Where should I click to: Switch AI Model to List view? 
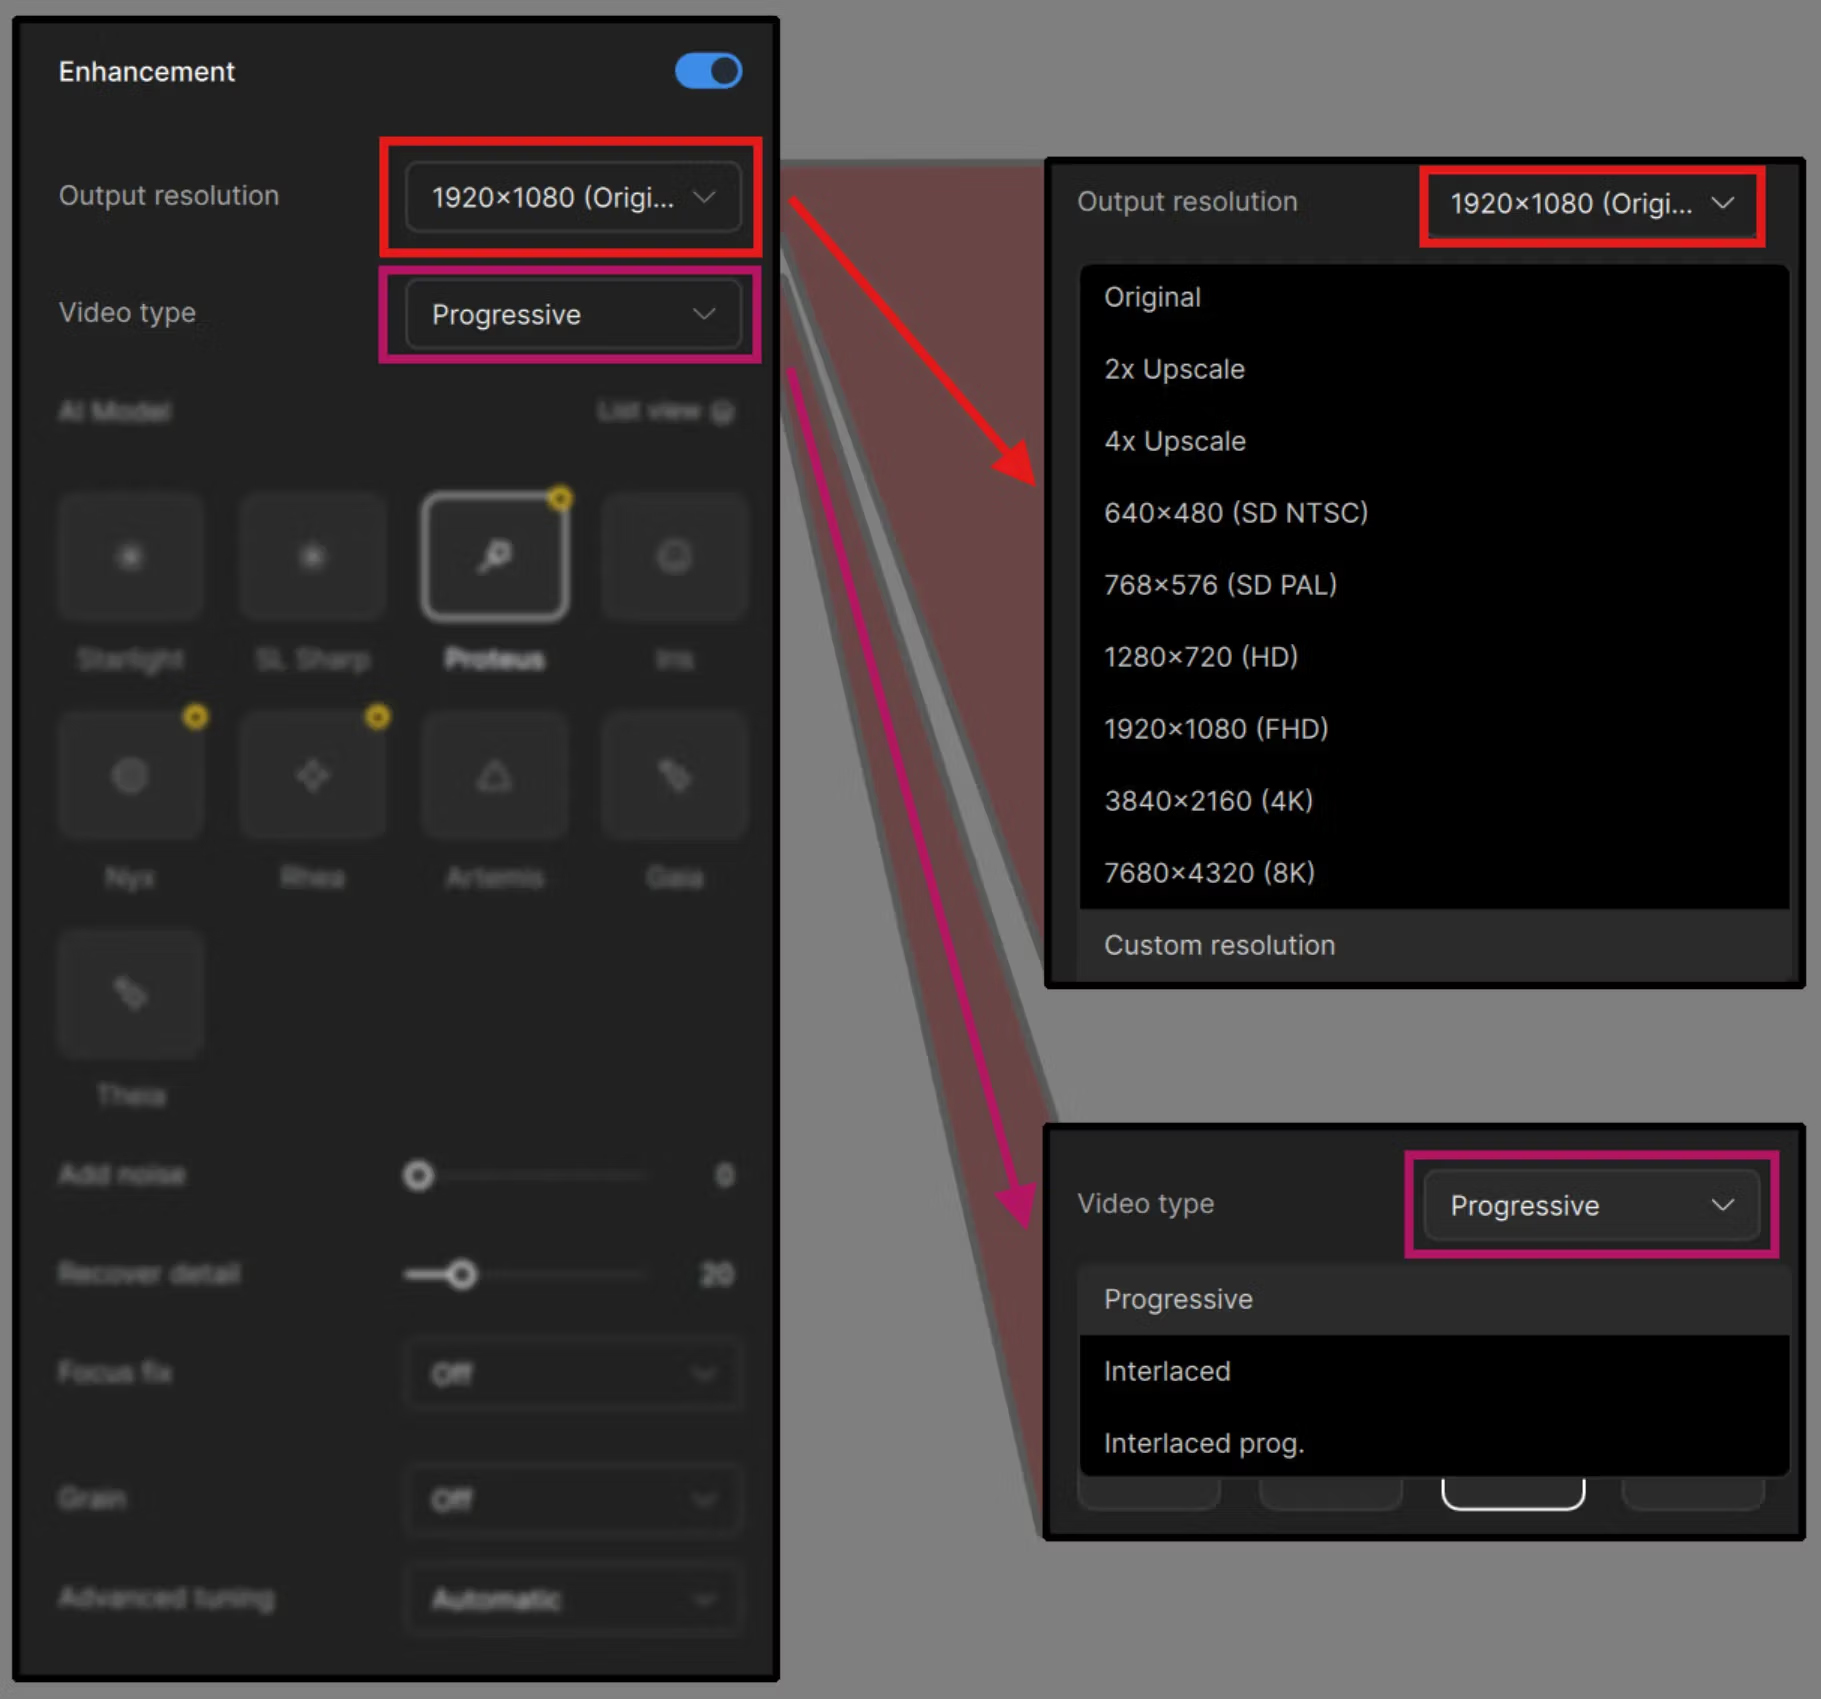click(664, 411)
